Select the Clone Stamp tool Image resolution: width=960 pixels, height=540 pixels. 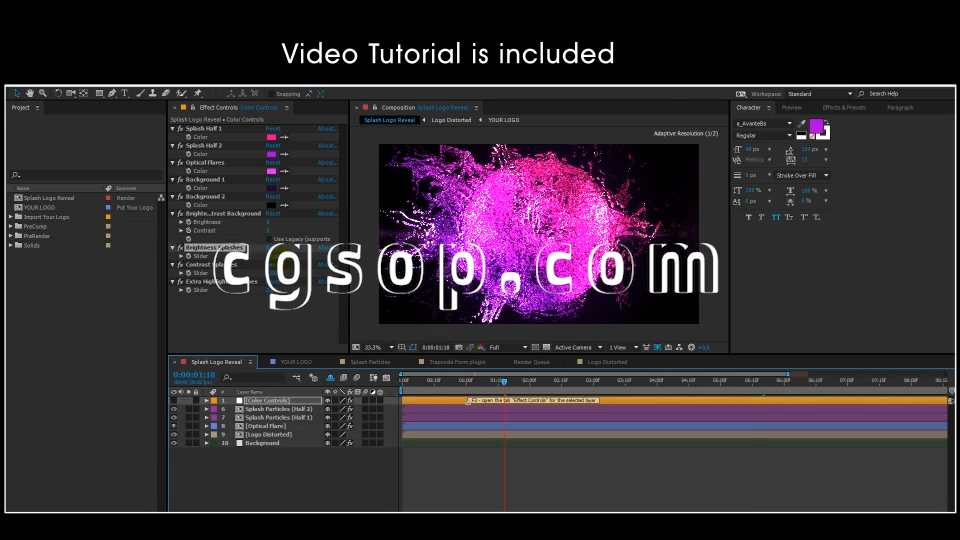tap(152, 93)
